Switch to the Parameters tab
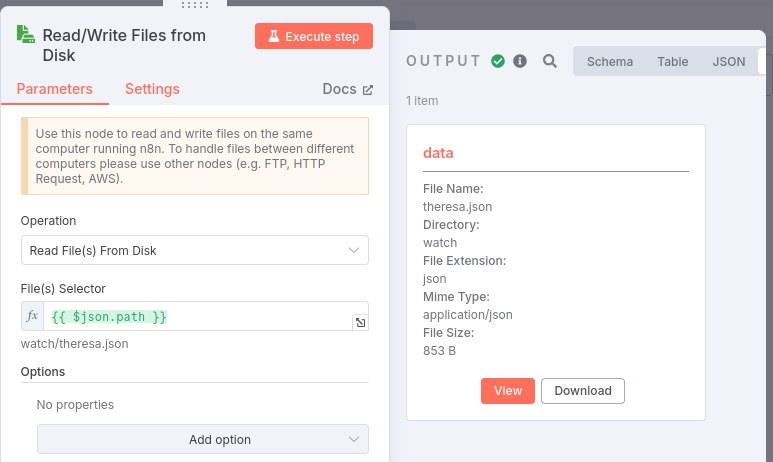Viewport: 773px width, 462px height. click(x=55, y=89)
